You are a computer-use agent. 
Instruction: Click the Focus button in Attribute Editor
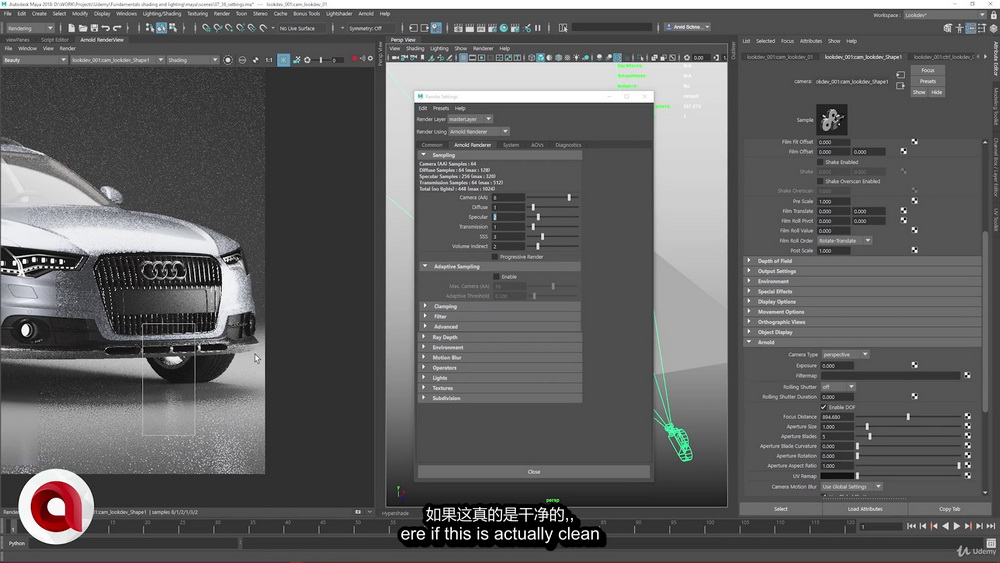tap(928, 70)
